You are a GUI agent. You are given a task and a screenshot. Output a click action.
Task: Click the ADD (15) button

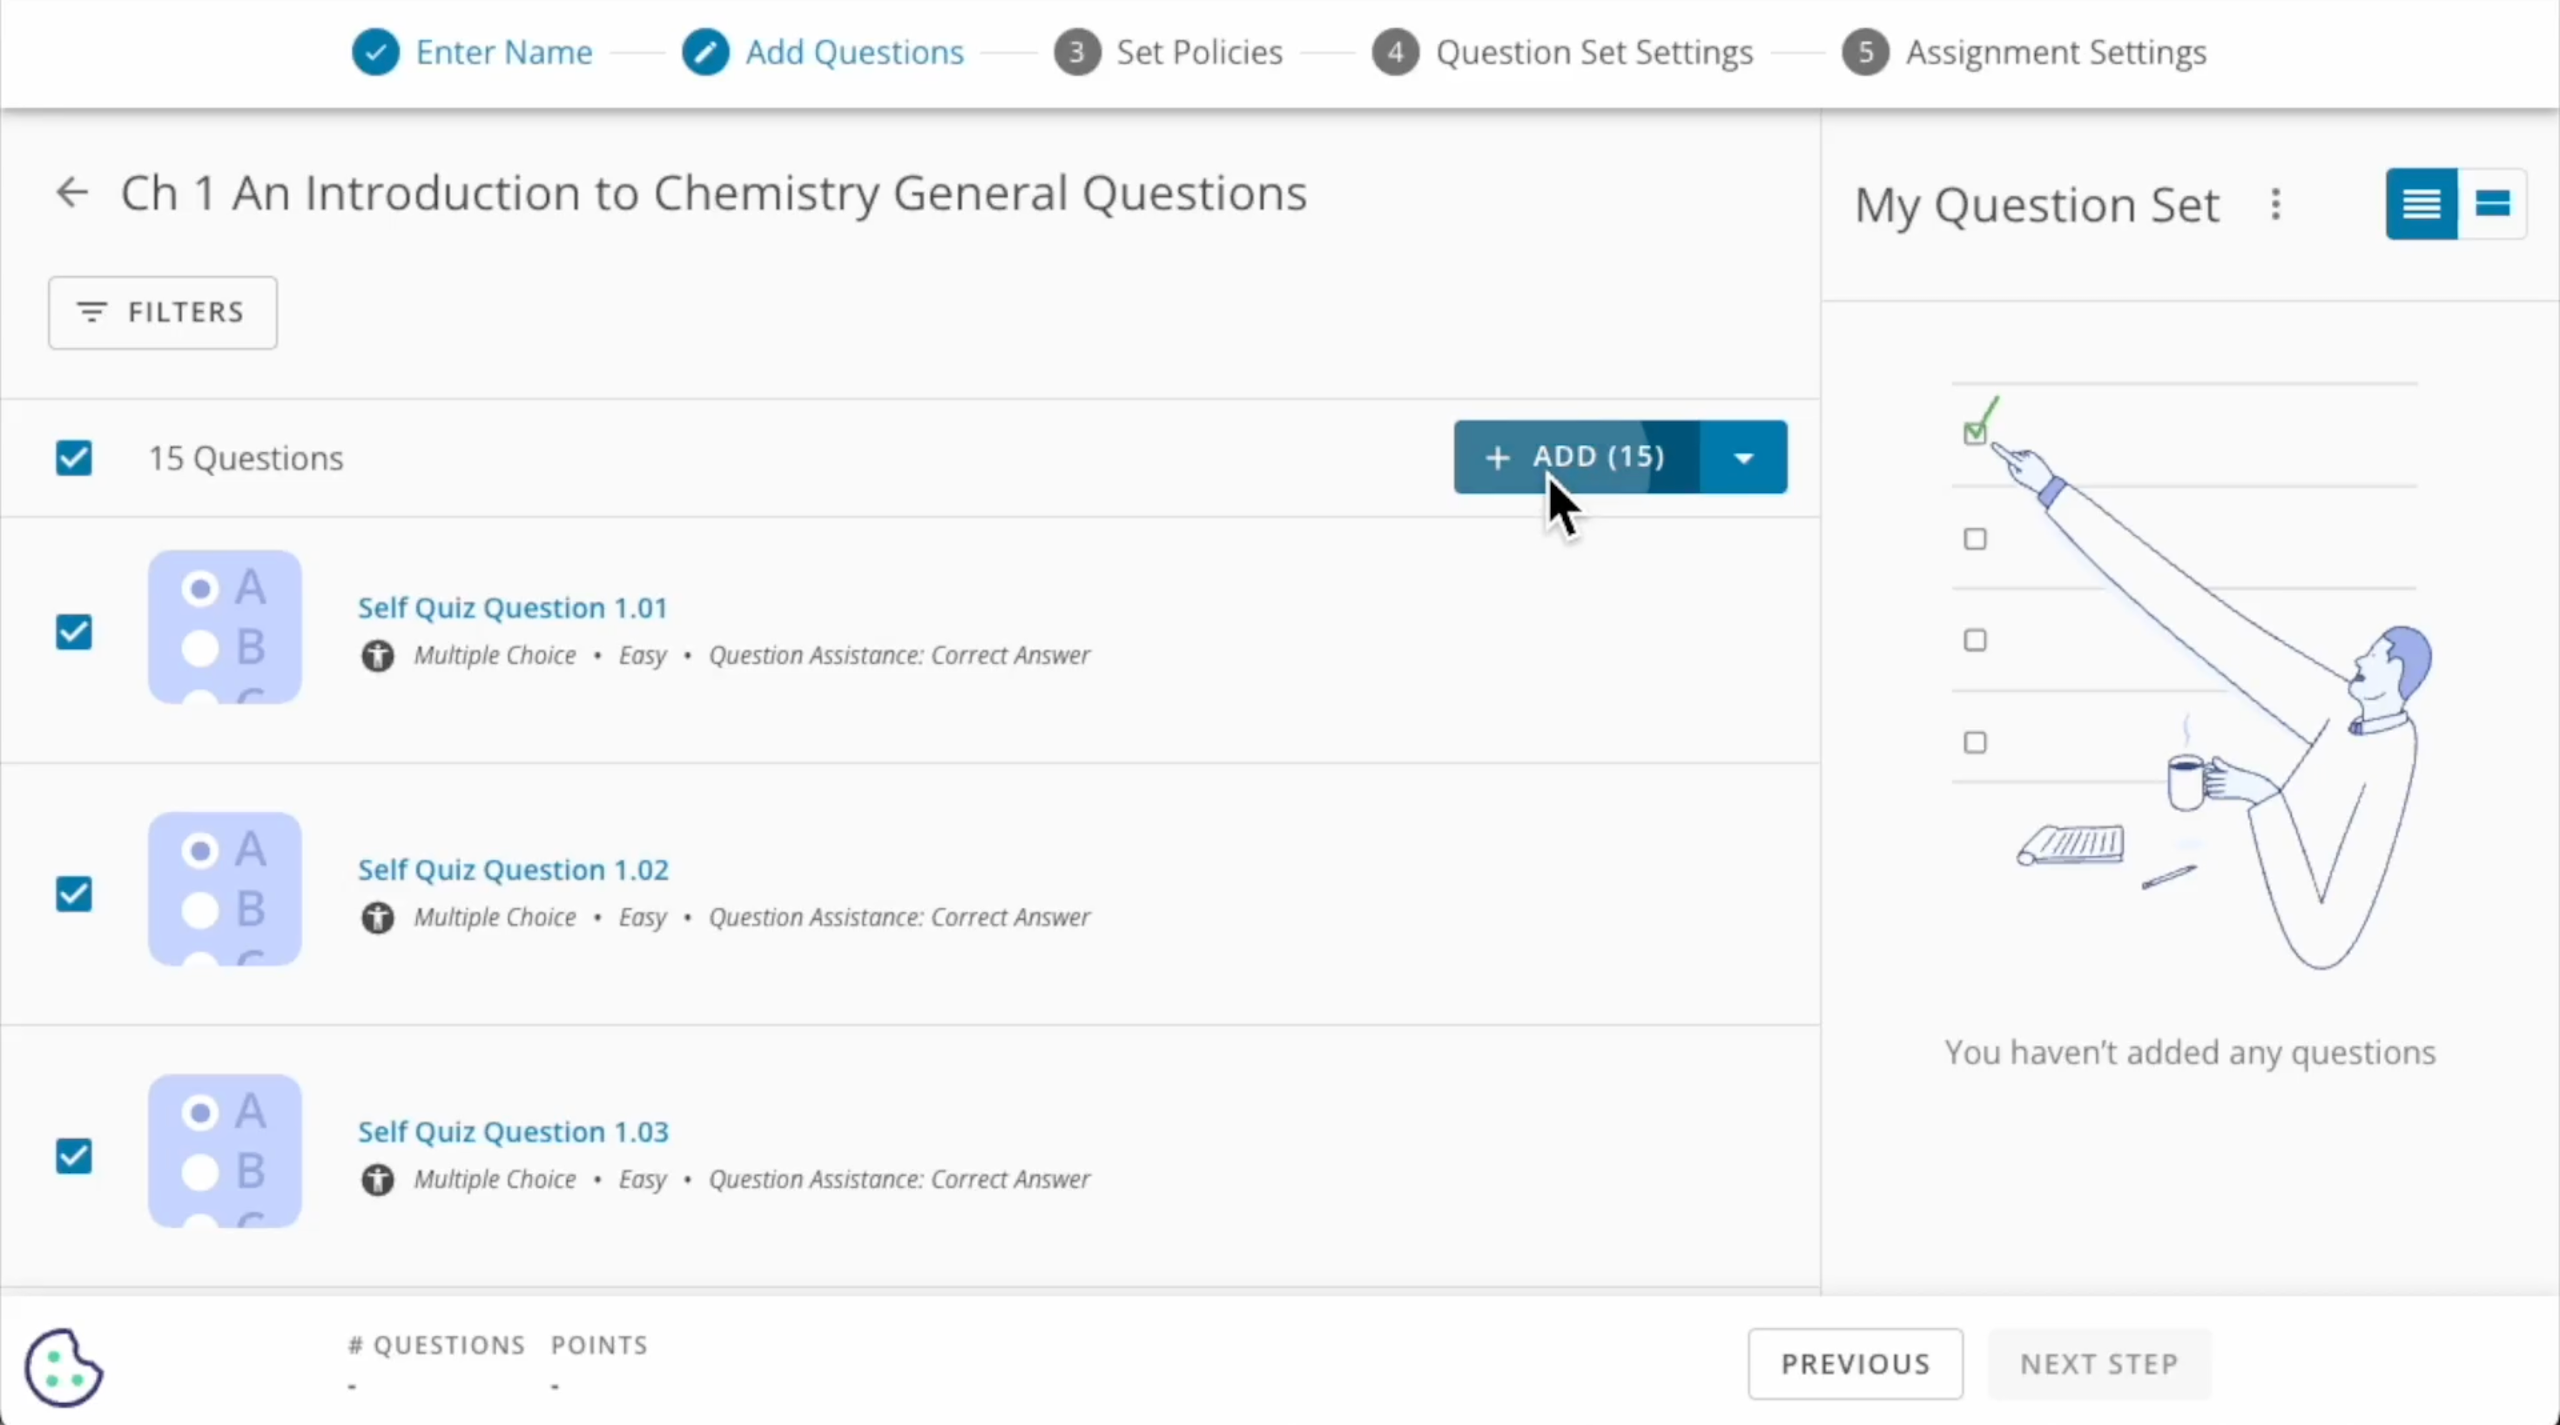coord(1577,458)
